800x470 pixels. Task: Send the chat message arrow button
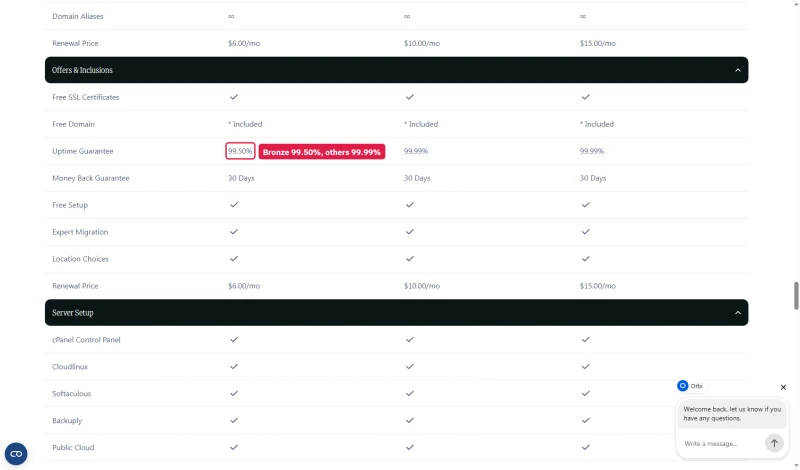[x=774, y=443]
